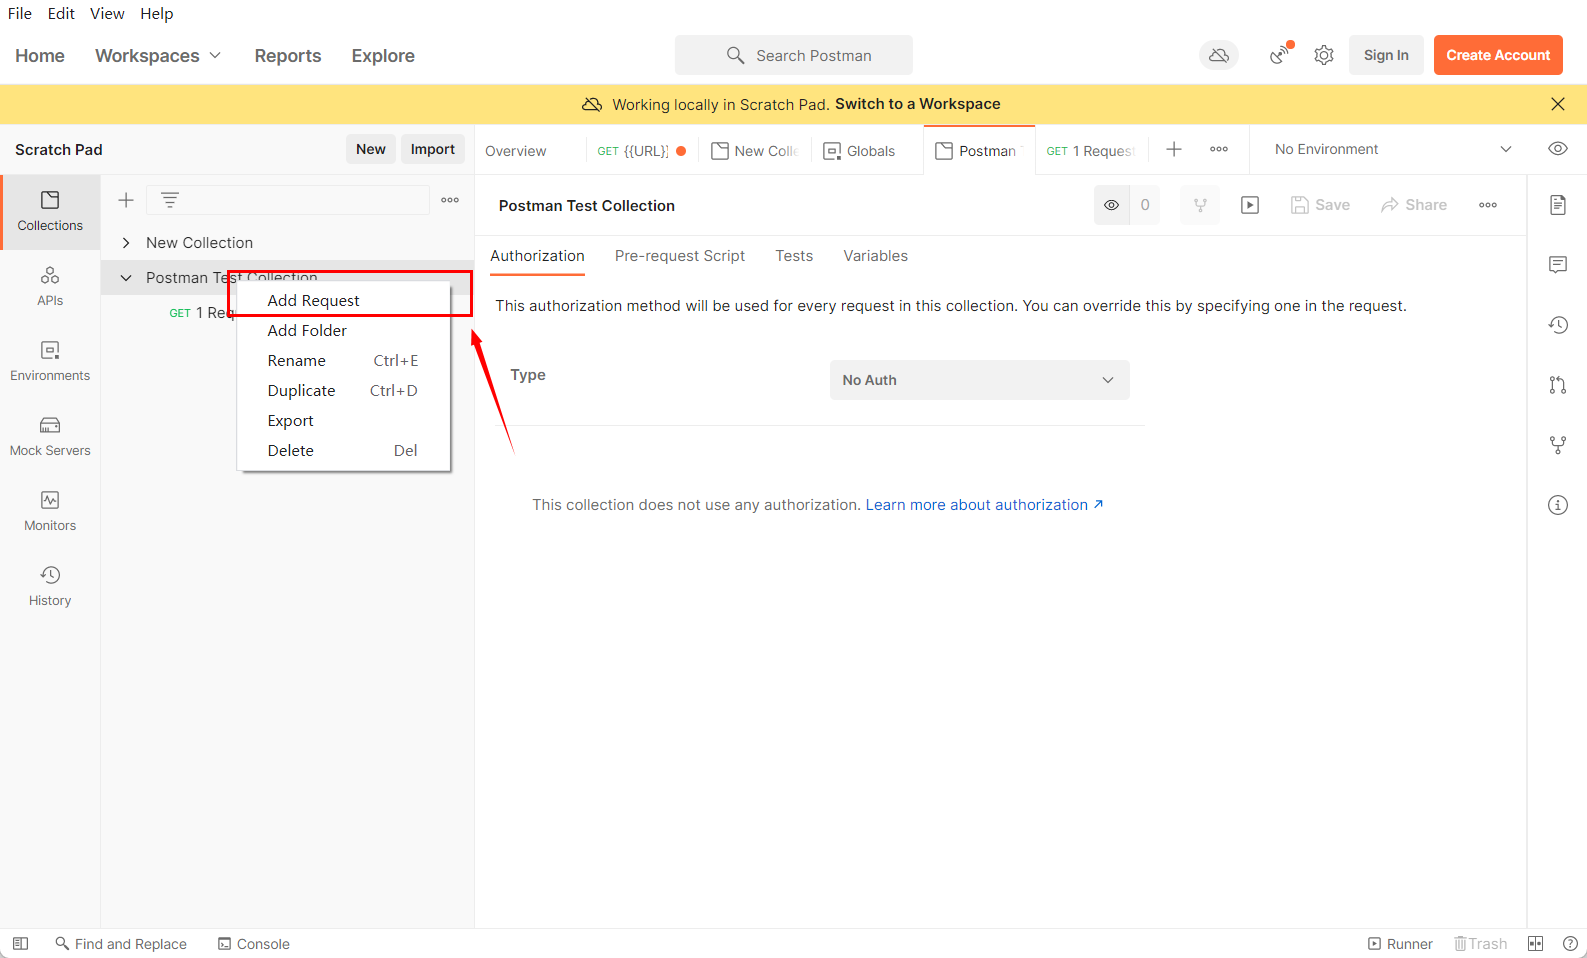Choose Rename in the context menu

pos(344,360)
